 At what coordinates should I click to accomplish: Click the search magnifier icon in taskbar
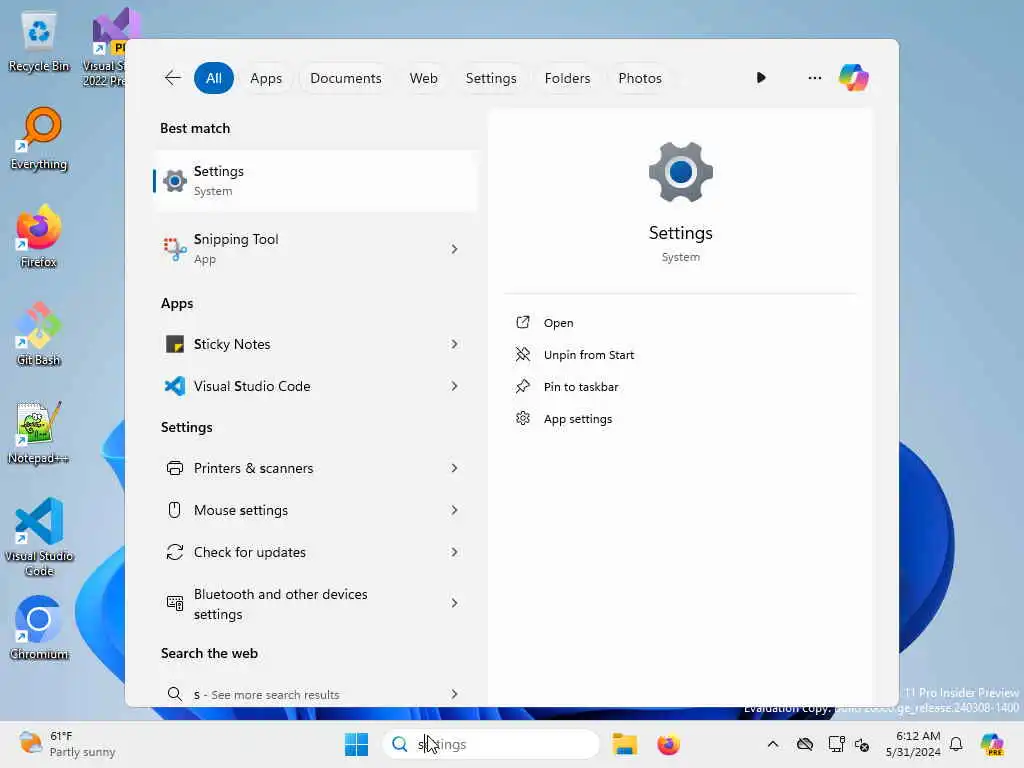[400, 744]
